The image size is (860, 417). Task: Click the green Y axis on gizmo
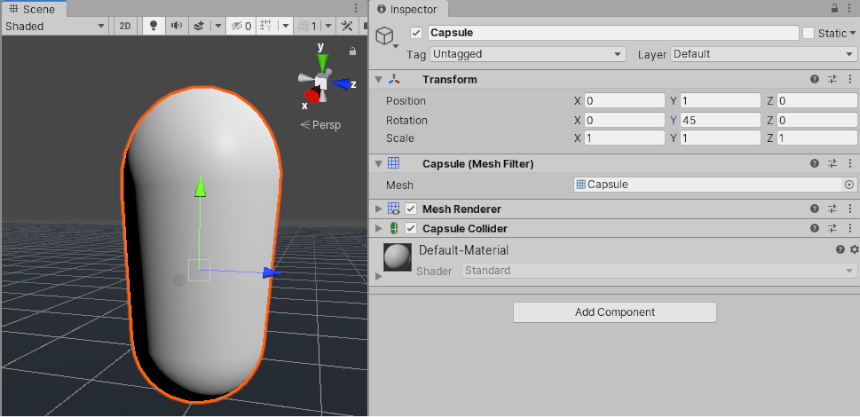tap(323, 58)
